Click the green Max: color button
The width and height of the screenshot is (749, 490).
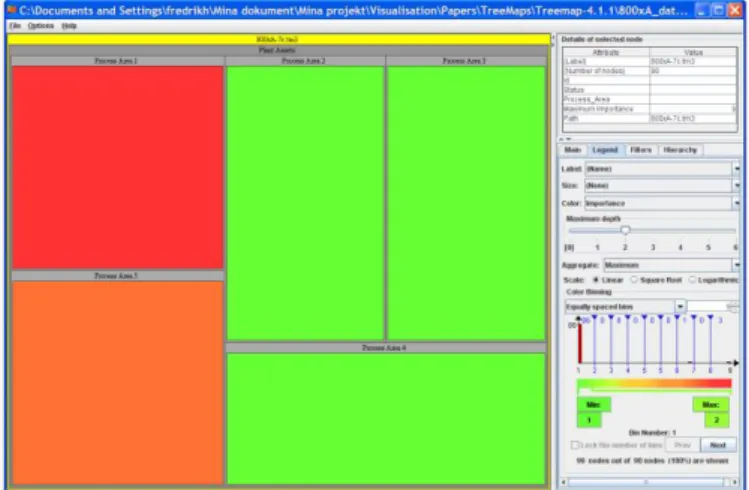(711, 405)
